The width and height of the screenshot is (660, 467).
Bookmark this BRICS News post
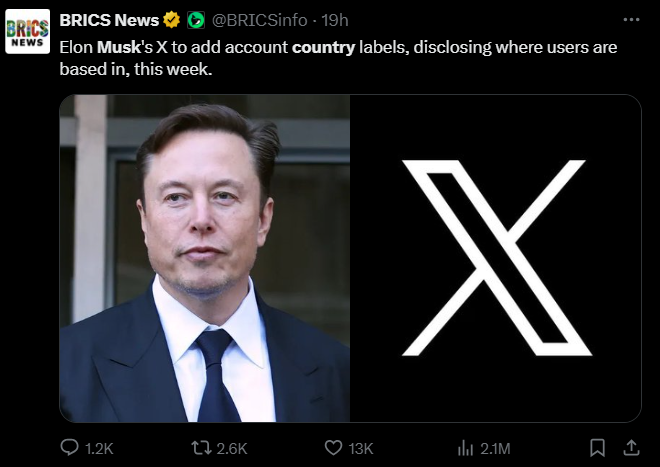[x=597, y=447]
